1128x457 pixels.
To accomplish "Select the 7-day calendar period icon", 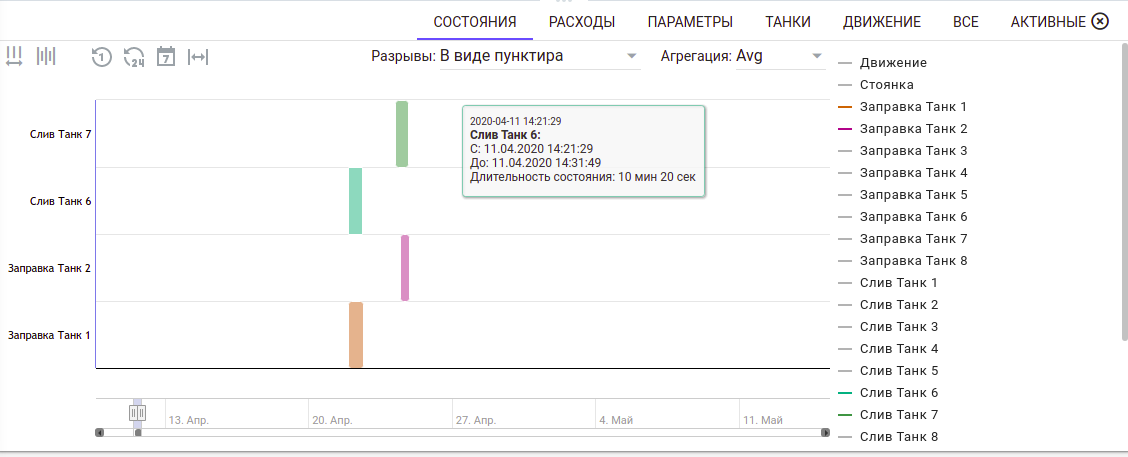I will [x=166, y=57].
